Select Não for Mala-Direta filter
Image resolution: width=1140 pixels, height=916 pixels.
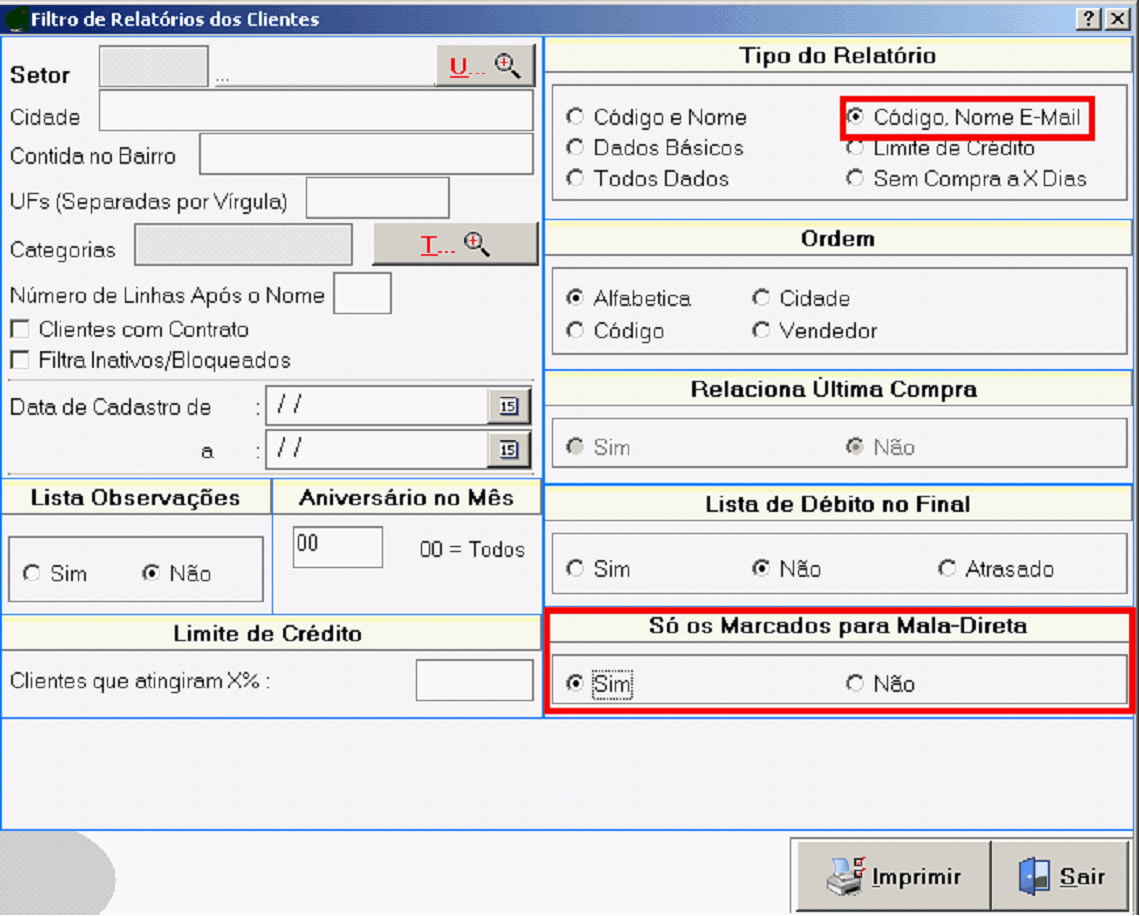[x=855, y=684]
